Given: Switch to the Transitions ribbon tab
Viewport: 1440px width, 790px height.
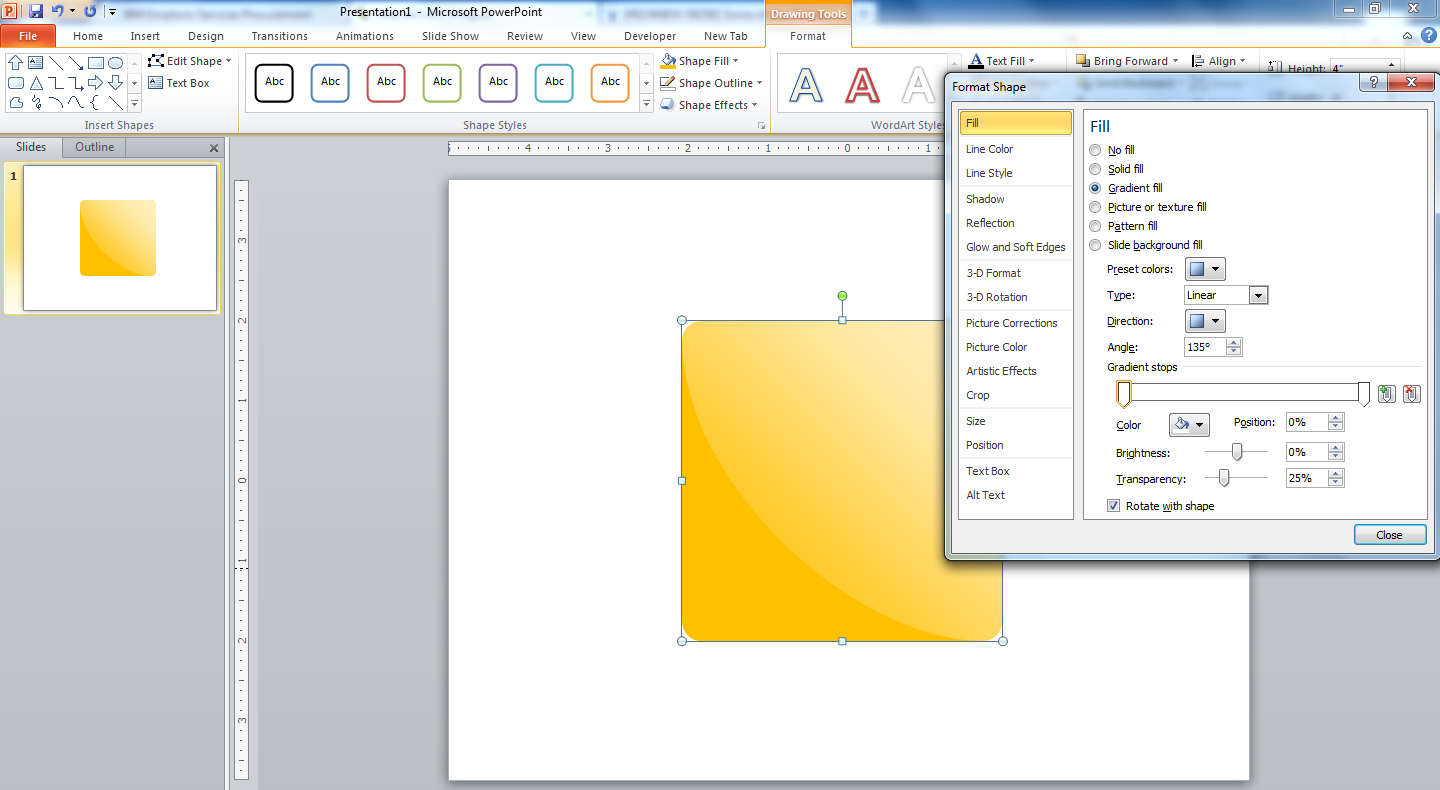Looking at the screenshot, I should (x=280, y=36).
